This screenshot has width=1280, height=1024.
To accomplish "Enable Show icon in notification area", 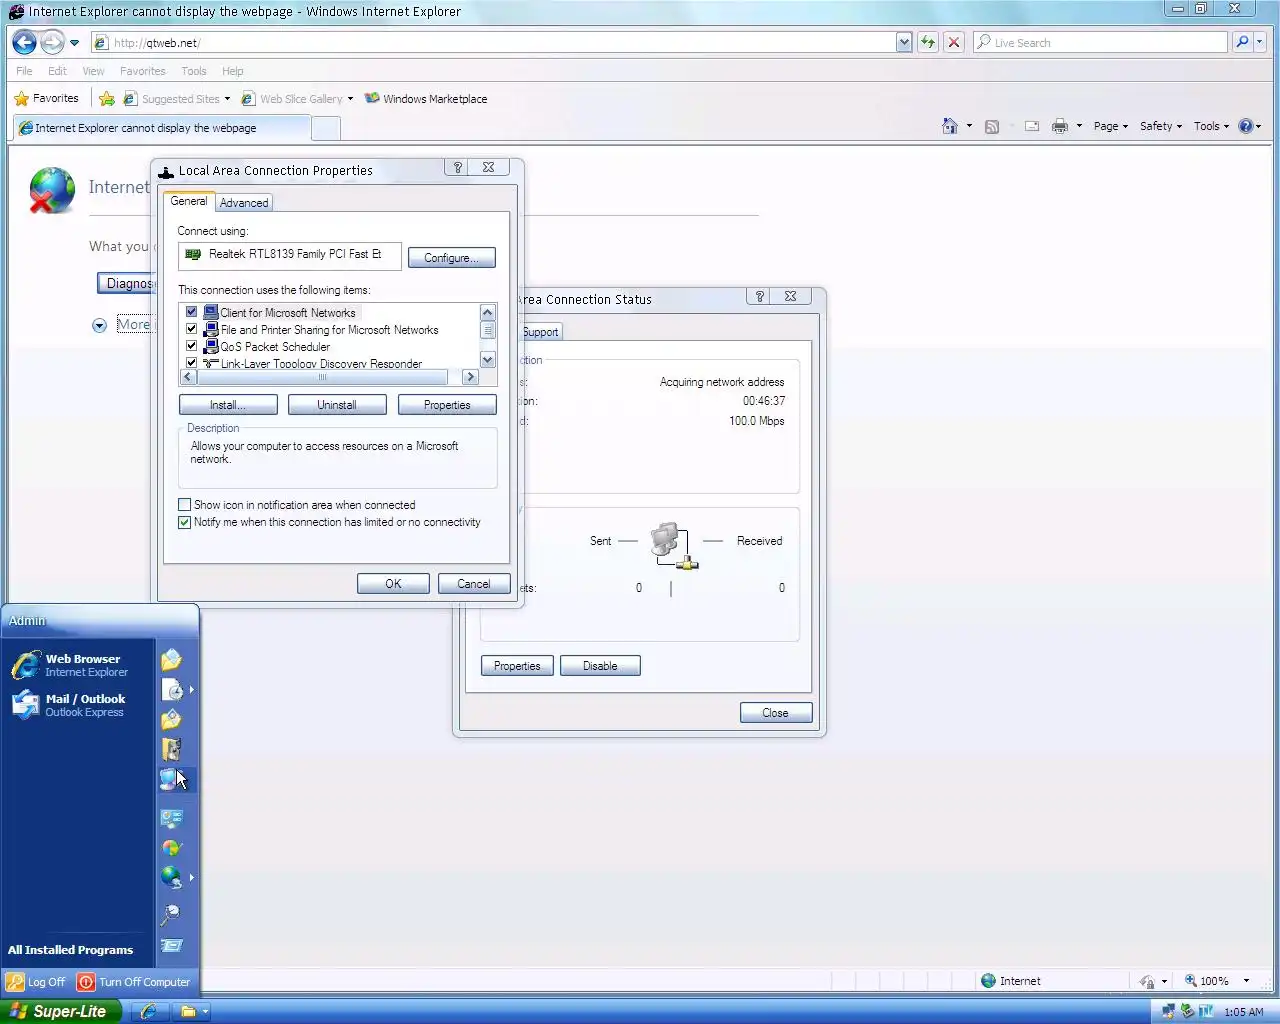I will pos(184,505).
